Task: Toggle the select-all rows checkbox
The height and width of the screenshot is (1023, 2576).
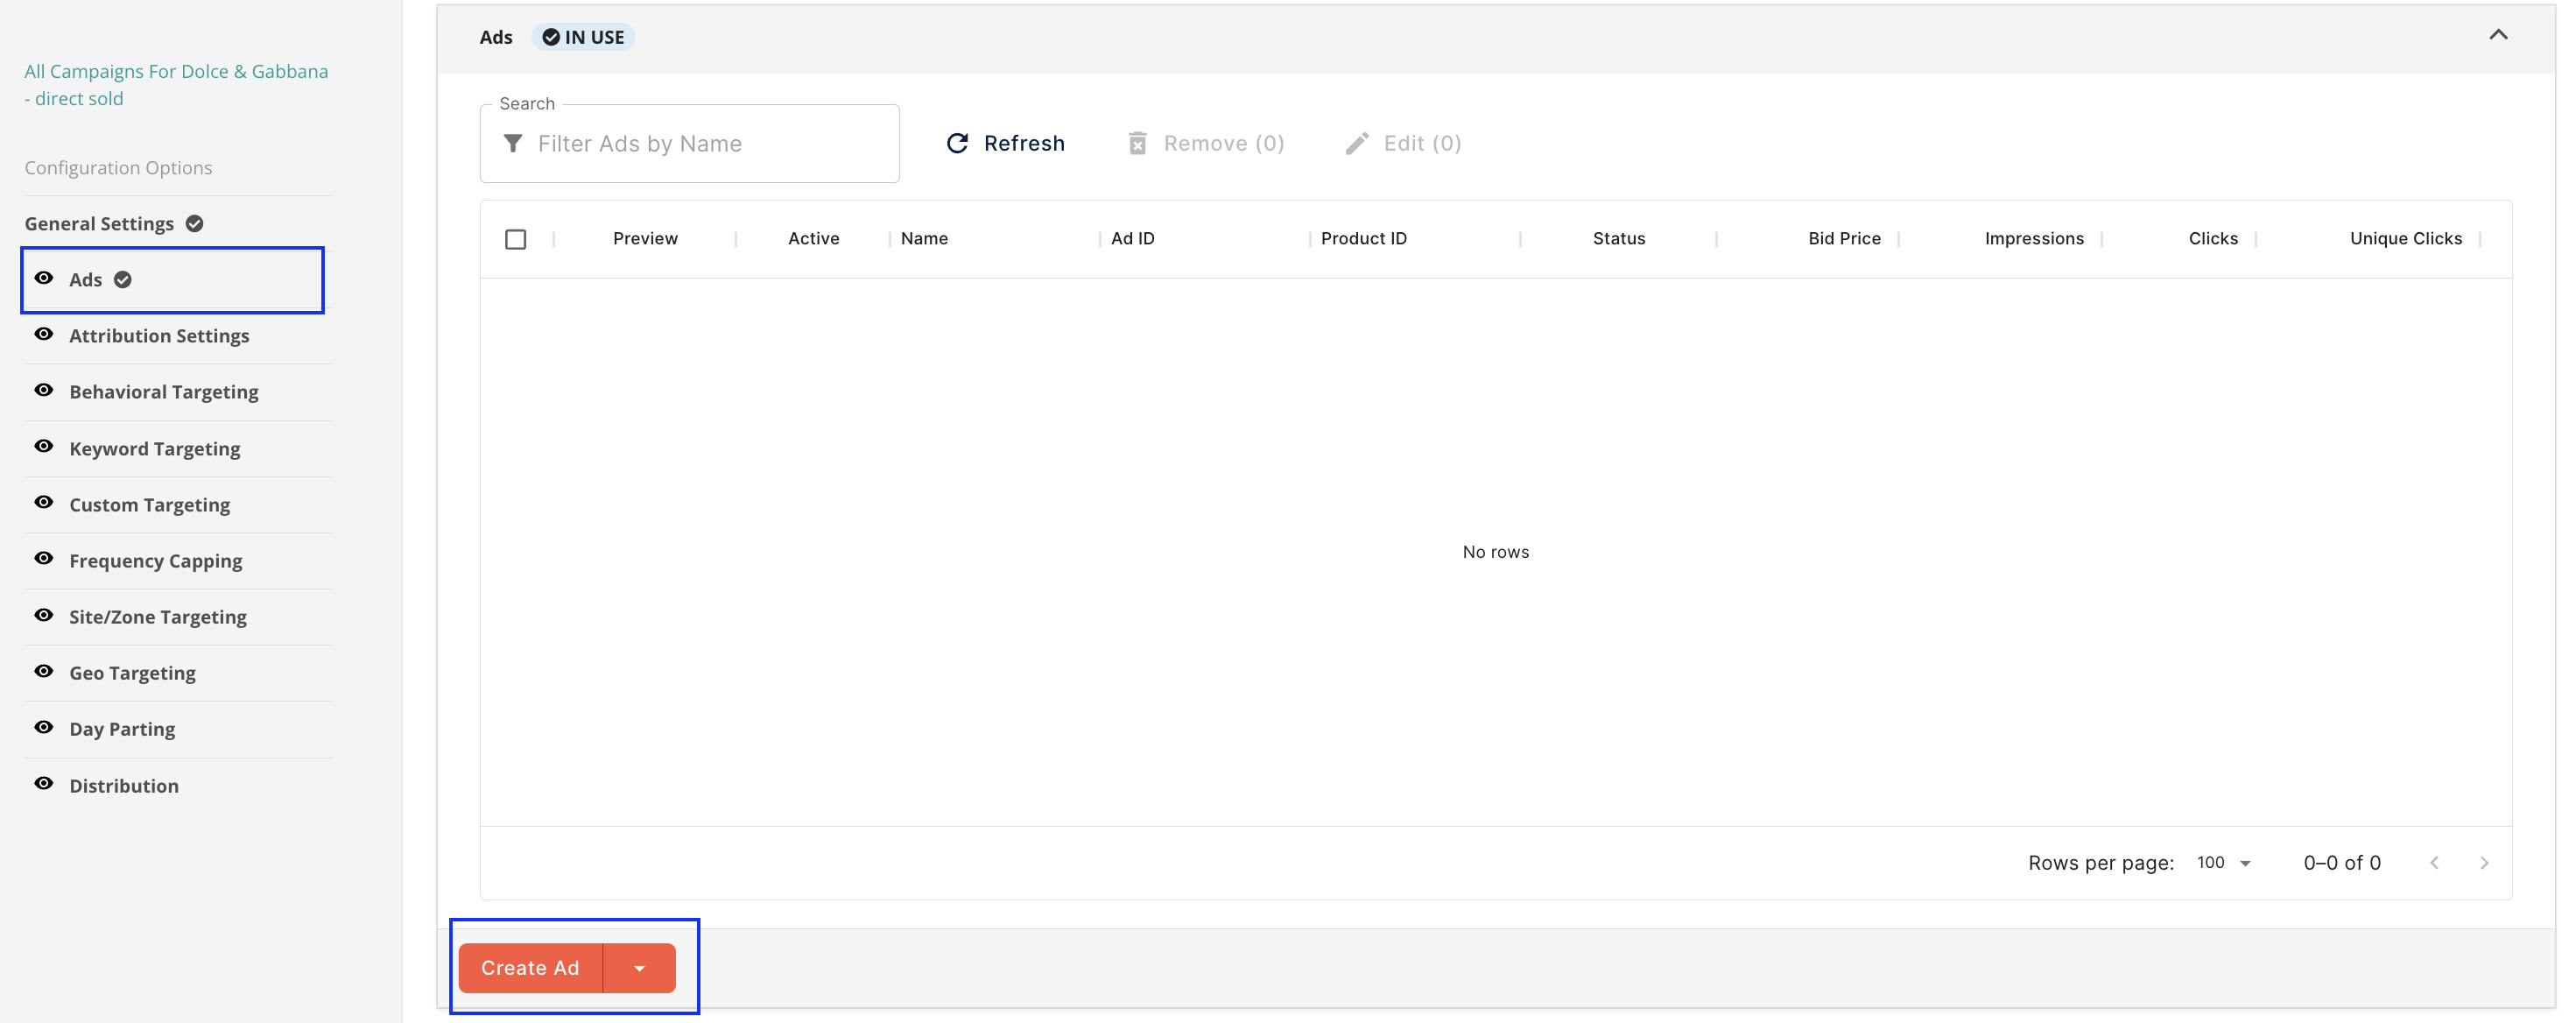Action: [x=515, y=239]
